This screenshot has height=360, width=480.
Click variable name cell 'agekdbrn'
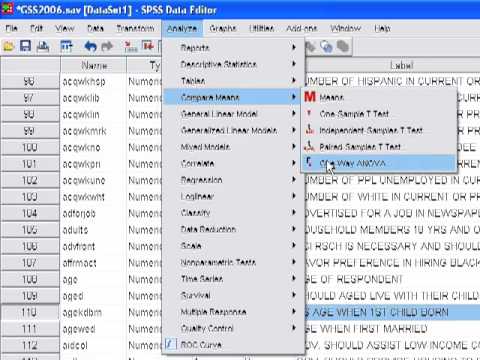coord(93,312)
